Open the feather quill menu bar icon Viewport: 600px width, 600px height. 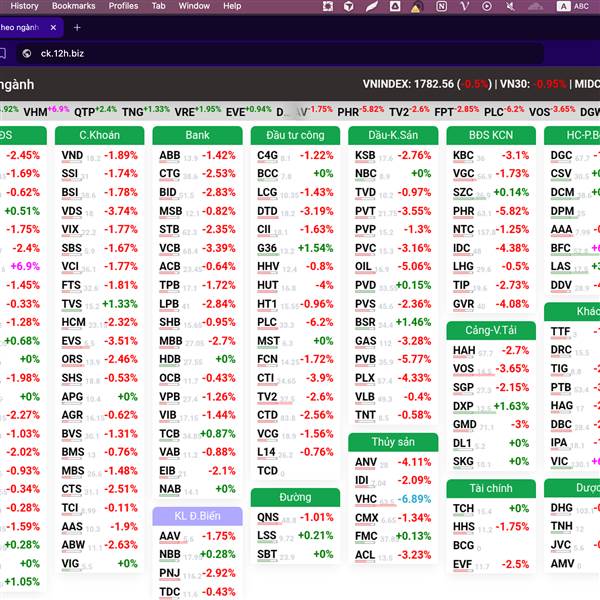(371, 6)
